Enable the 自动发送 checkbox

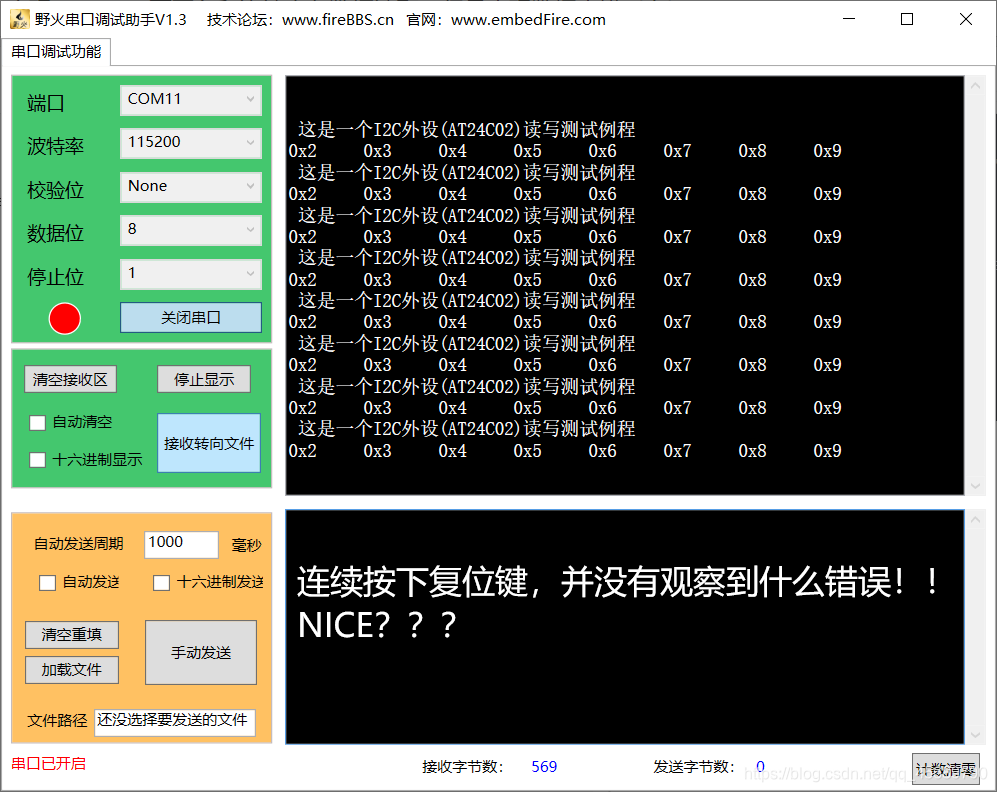[x=48, y=582]
